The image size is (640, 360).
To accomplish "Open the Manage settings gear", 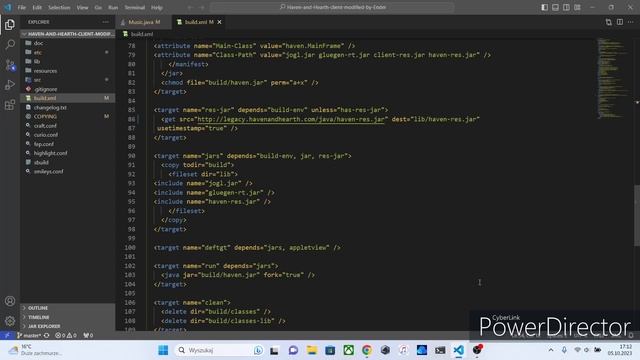I will coord(10,321).
